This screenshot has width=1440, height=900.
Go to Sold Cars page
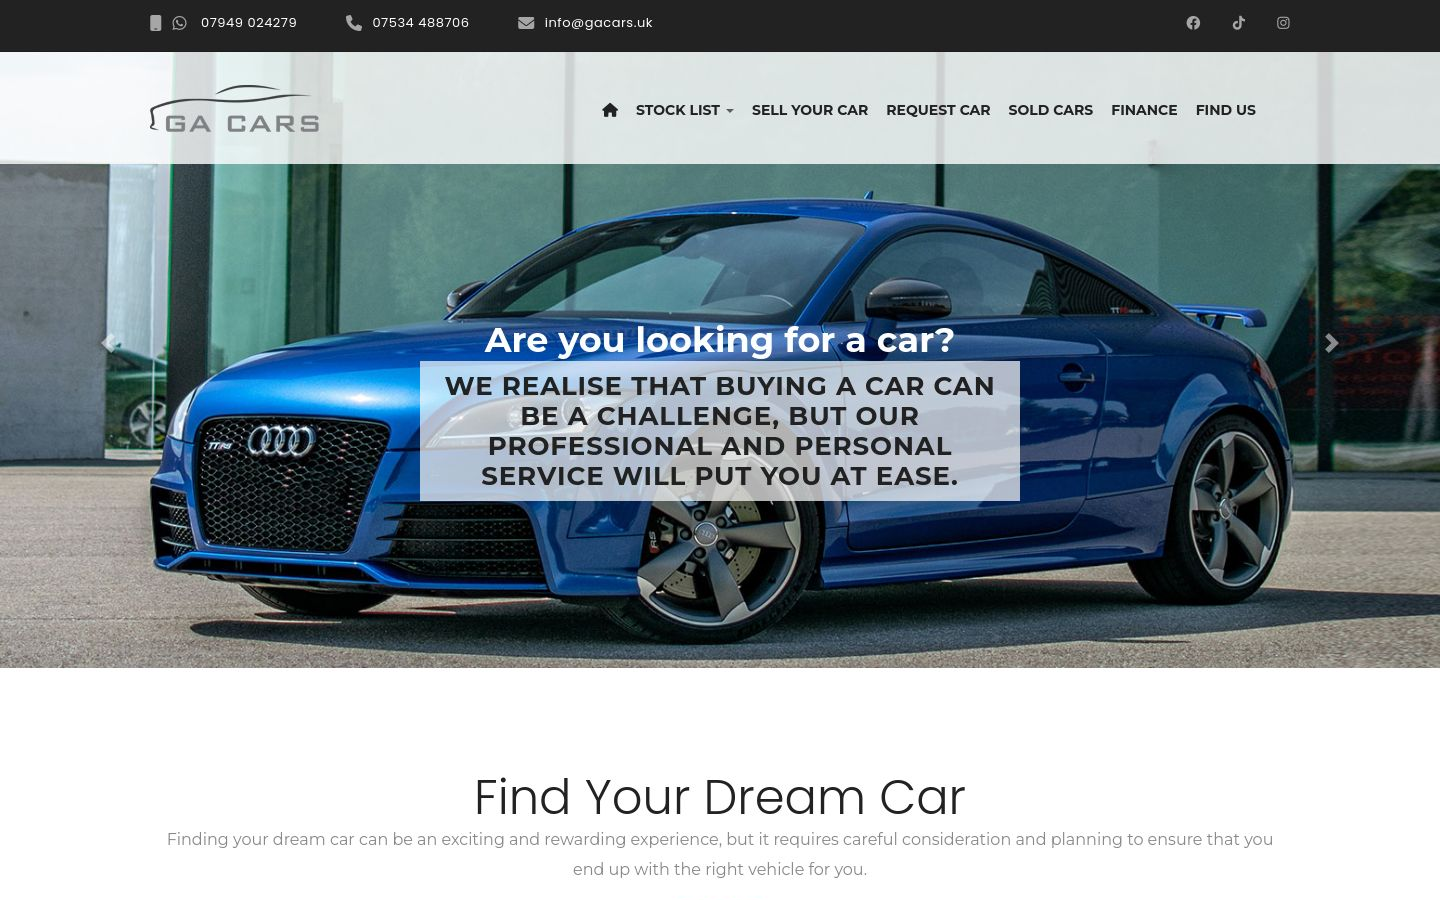coord(1050,110)
